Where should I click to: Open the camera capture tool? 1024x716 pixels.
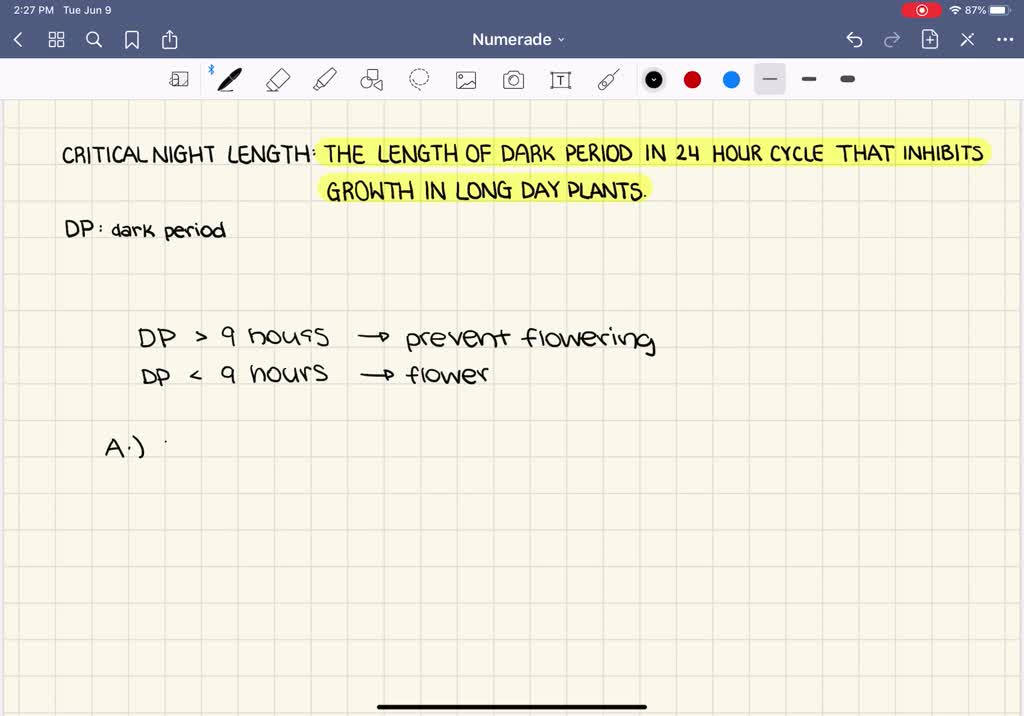tap(513, 79)
